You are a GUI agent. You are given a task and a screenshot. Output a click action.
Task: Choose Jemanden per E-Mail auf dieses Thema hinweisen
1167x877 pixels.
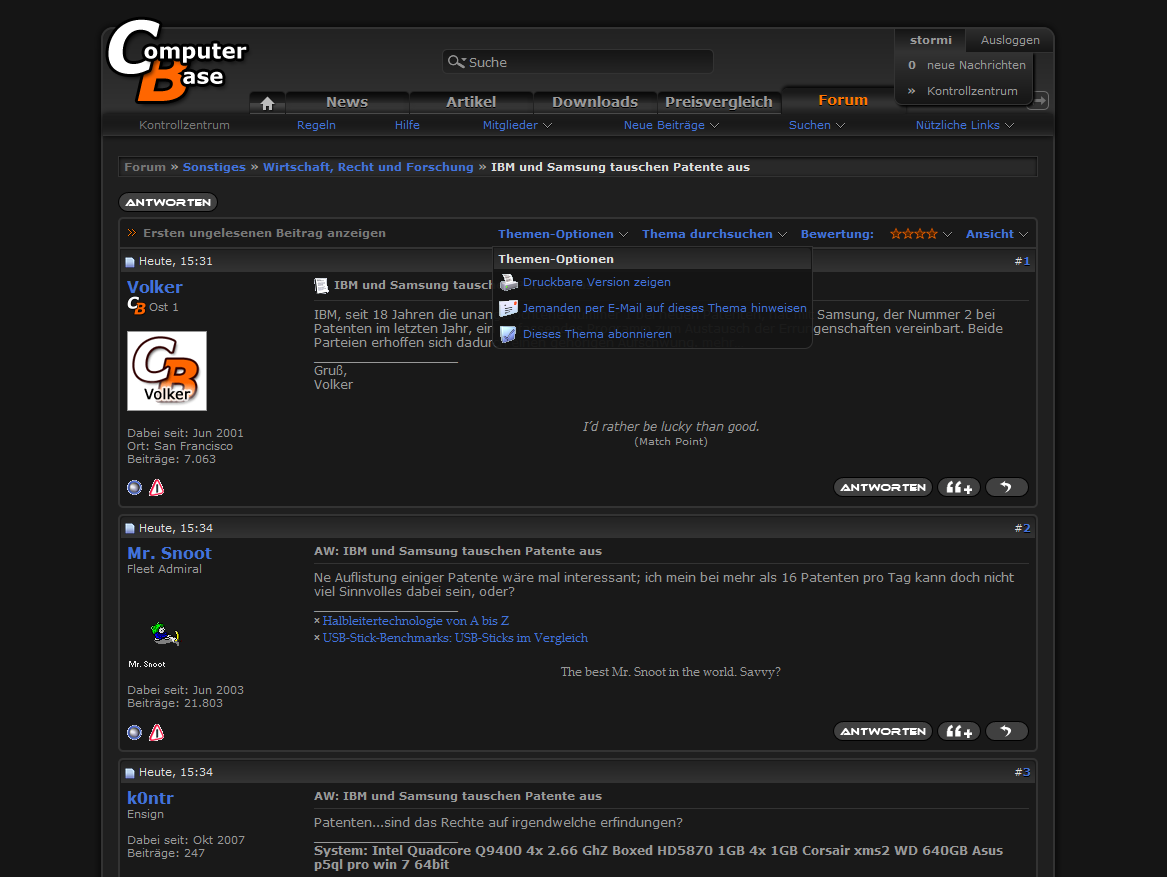665,308
